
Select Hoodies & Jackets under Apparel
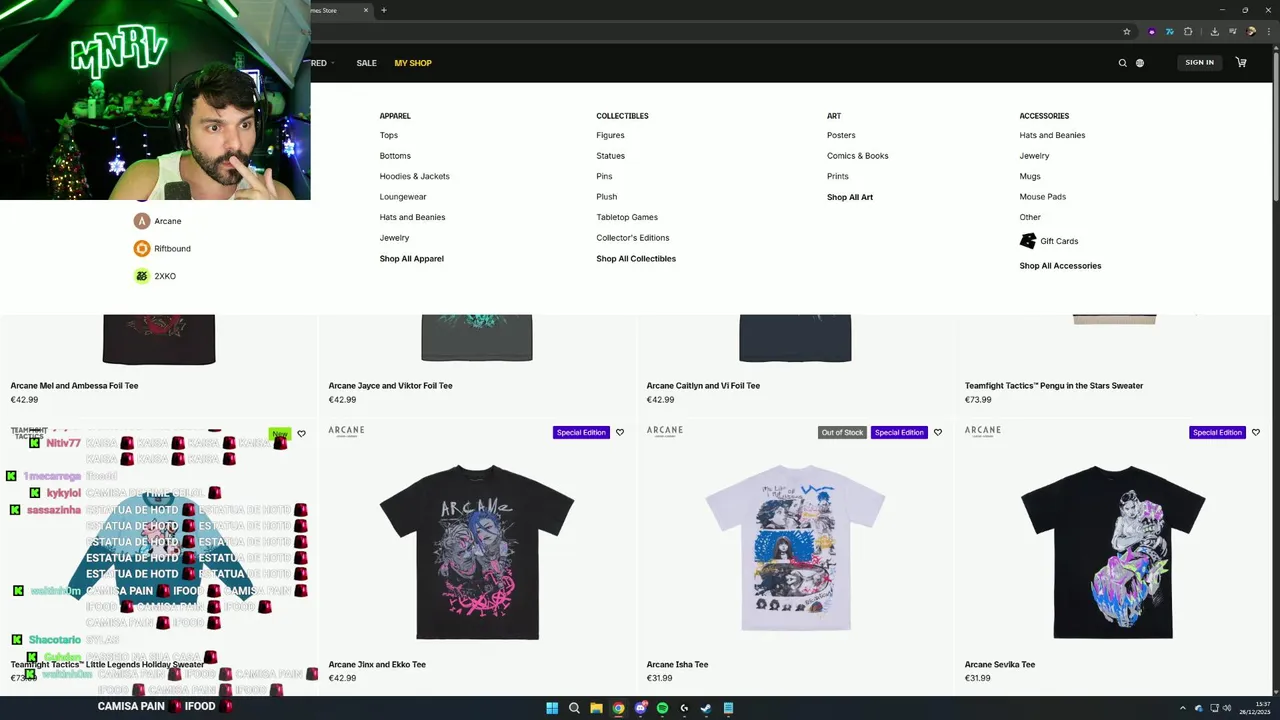tap(415, 176)
